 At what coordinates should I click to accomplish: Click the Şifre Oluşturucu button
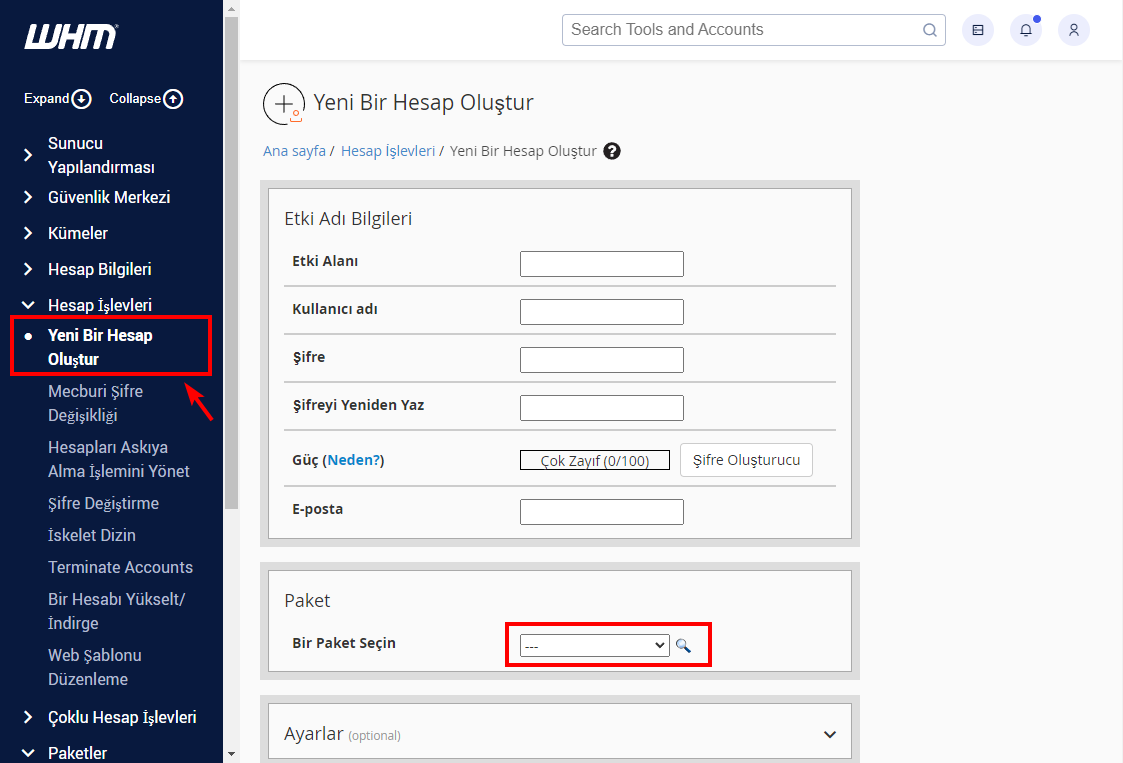(746, 460)
